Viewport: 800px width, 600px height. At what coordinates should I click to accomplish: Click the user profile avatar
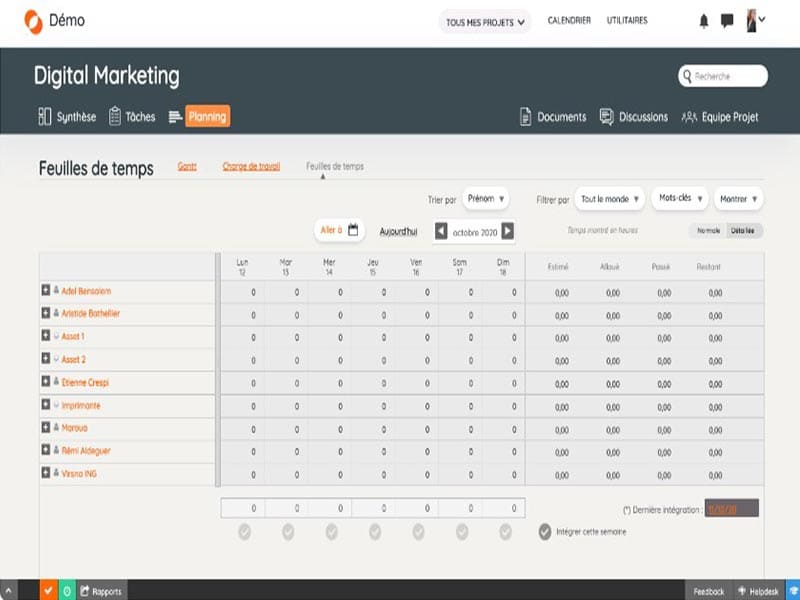tap(753, 21)
